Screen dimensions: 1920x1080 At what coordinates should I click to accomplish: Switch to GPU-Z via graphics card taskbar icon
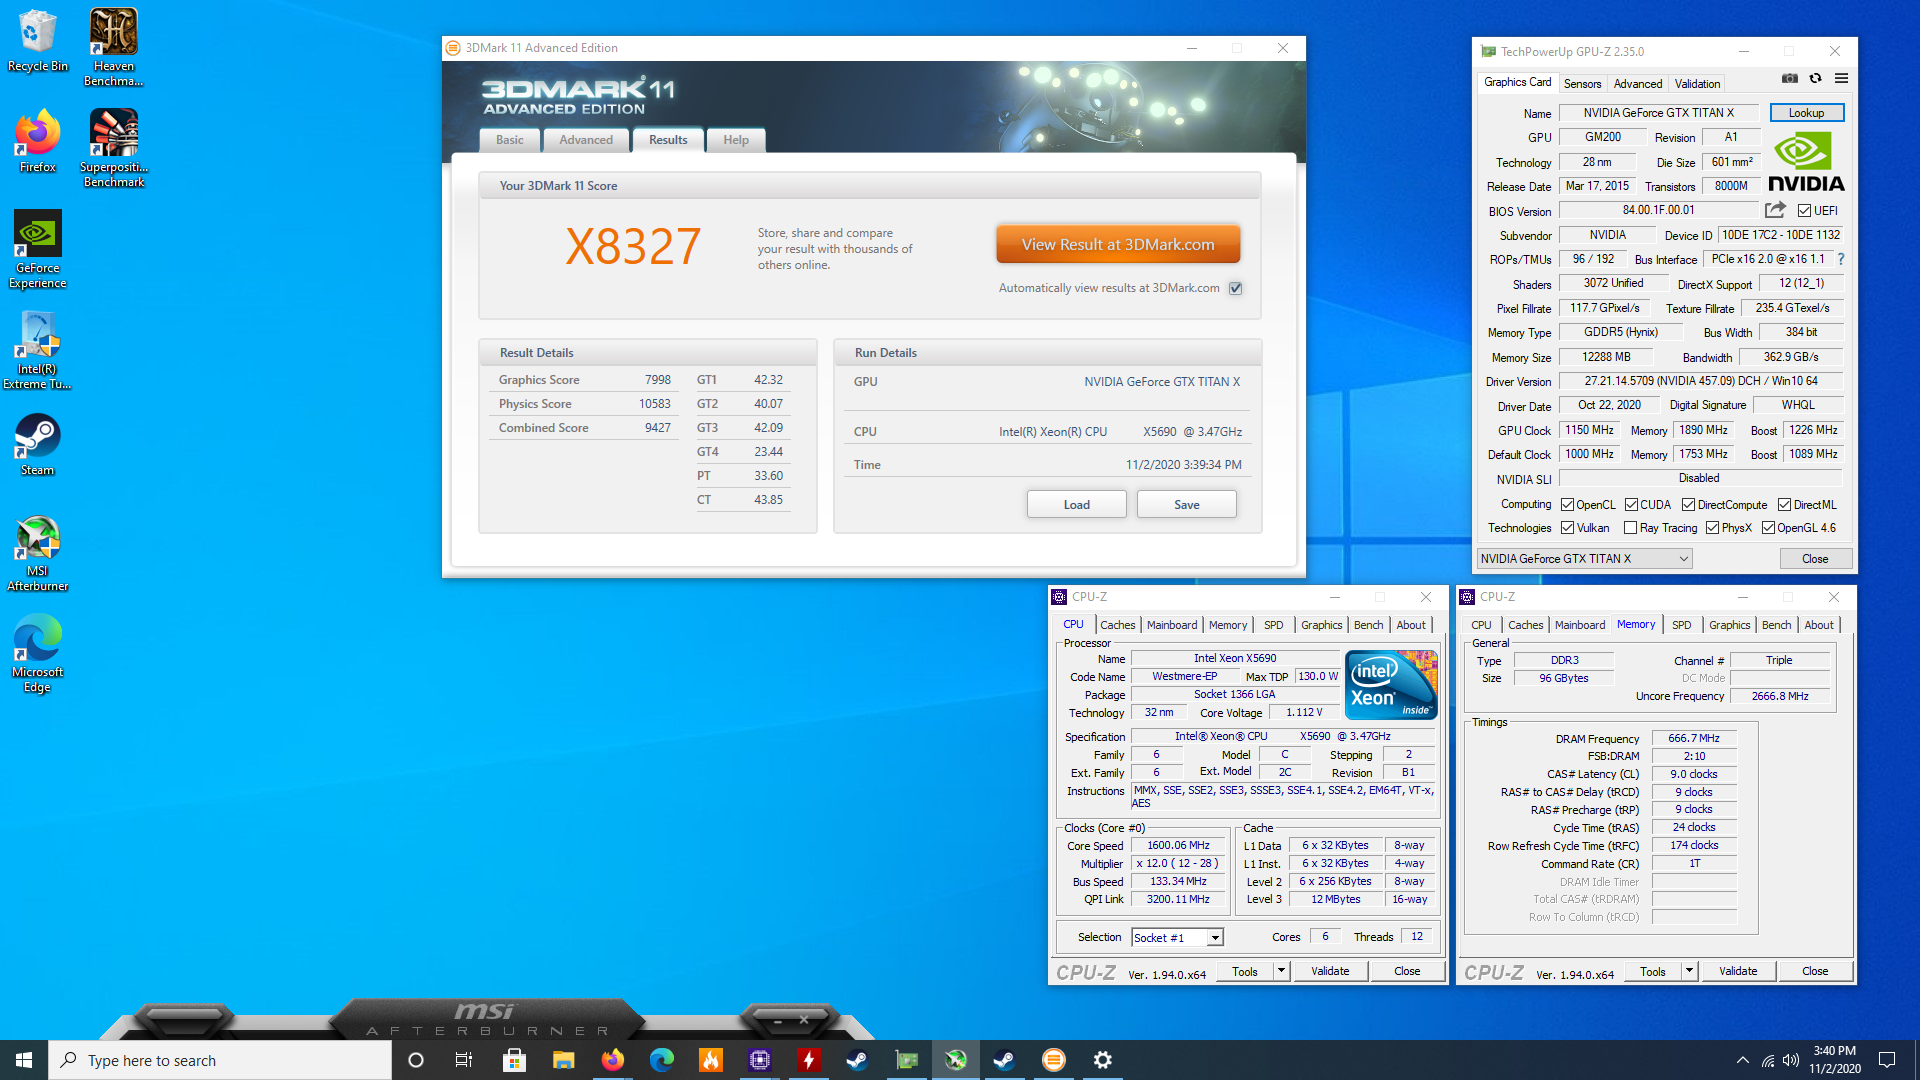(x=907, y=1060)
